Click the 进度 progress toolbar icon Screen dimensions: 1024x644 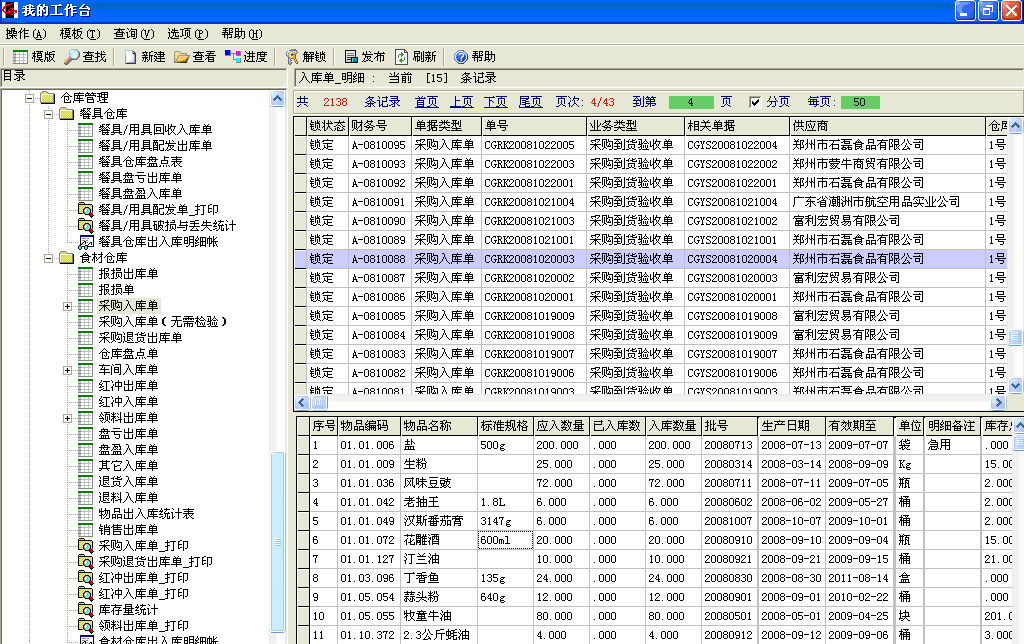pyautogui.click(x=232, y=57)
